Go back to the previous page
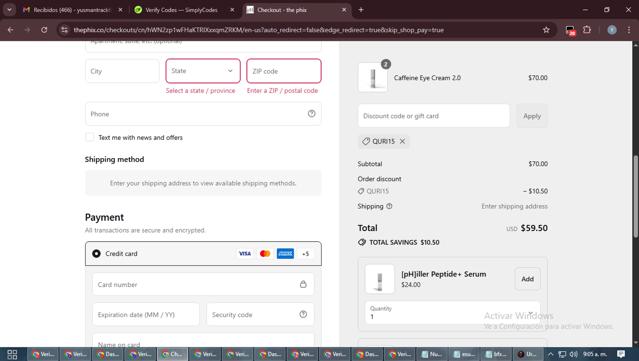The height and width of the screenshot is (361, 639). 11,30
